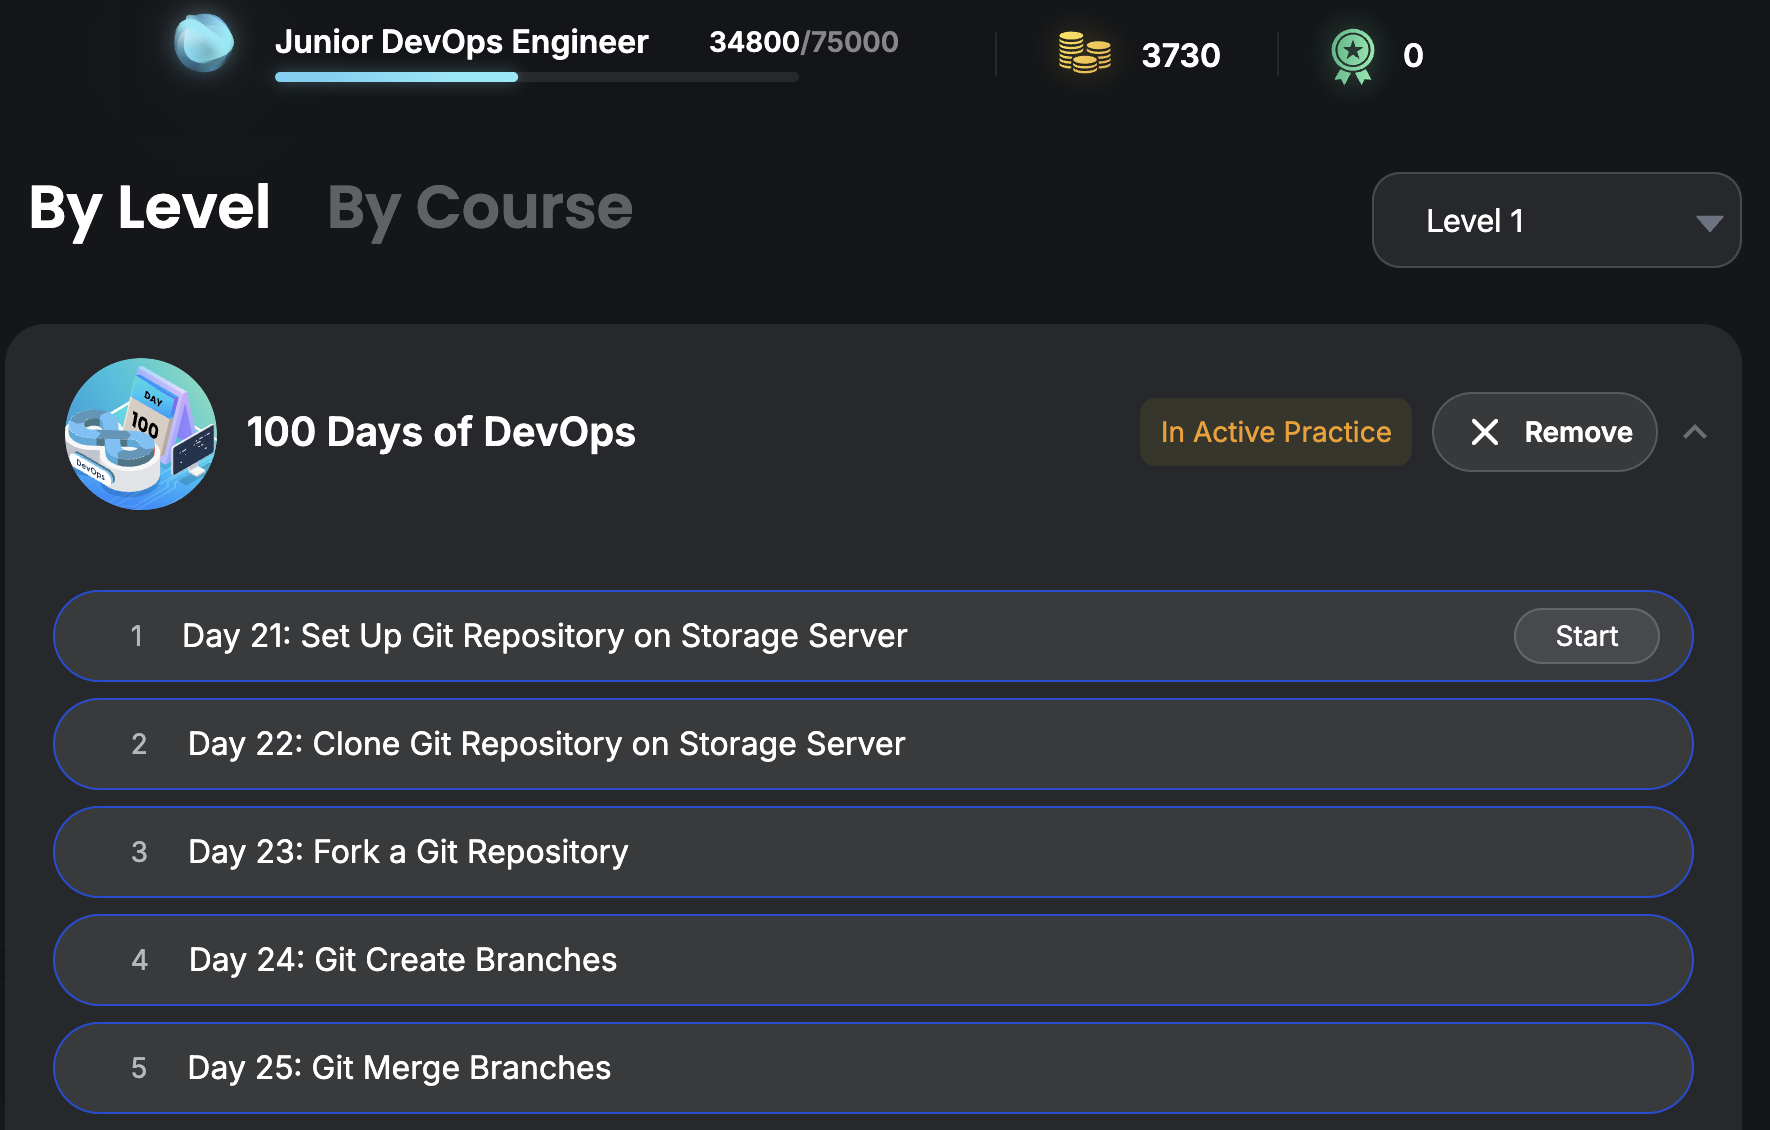1770x1130 pixels.
Task: Click the dropdown arrow beside Level 1
Action: point(1709,222)
